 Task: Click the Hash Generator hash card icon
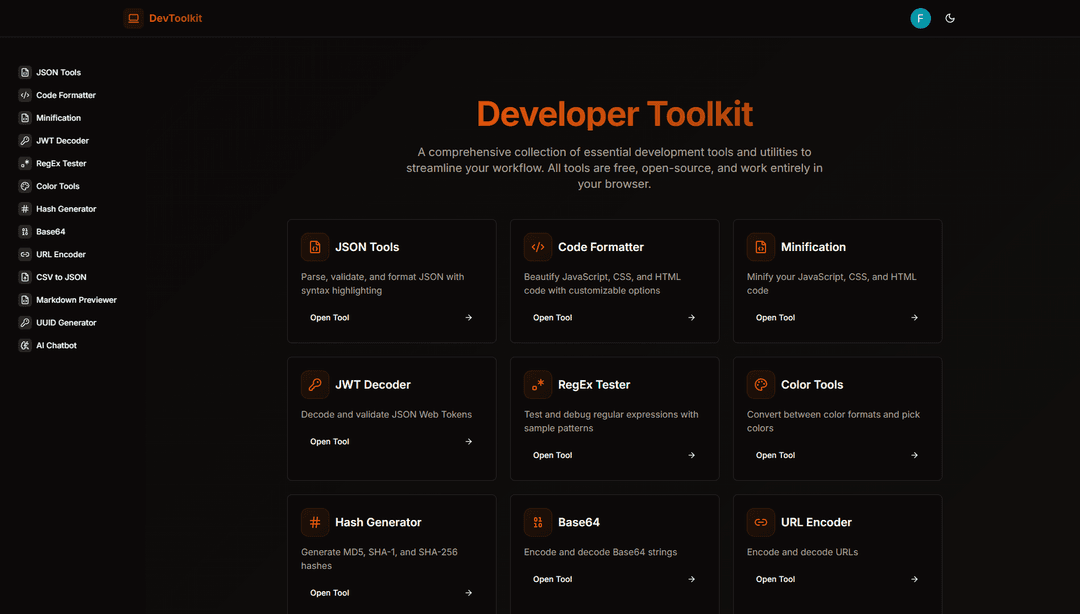(x=315, y=522)
